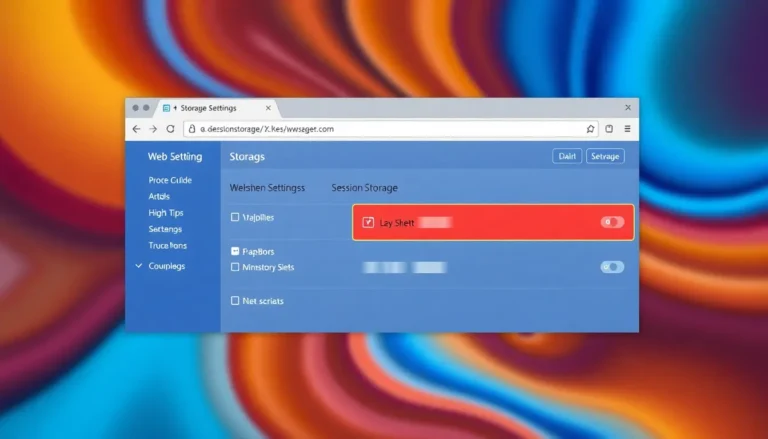The width and height of the screenshot is (768, 439).
Task: Click the Setrage button
Action: [605, 156]
